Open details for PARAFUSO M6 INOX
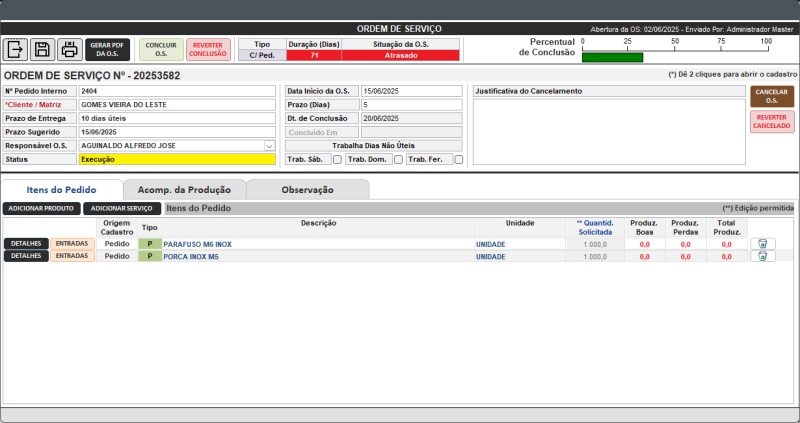The image size is (800, 423). click(x=26, y=243)
